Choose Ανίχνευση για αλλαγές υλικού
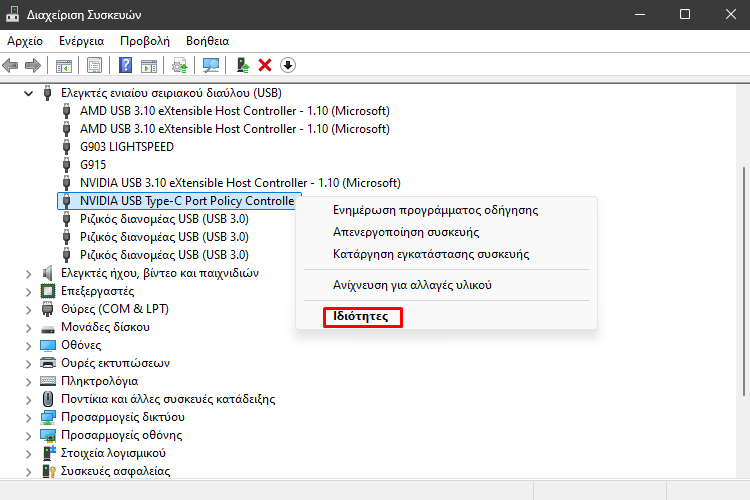This screenshot has width=750, height=500. (x=446, y=285)
